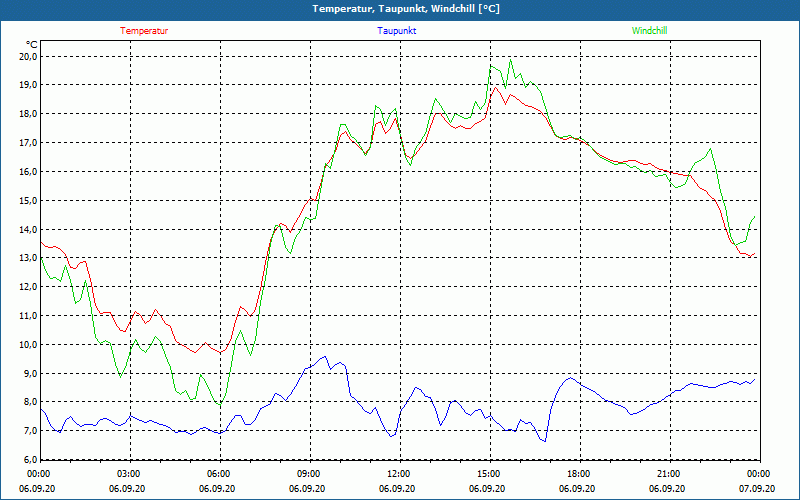Click the 20,0 y-axis value
This screenshot has height=500, width=800.
tap(29, 56)
